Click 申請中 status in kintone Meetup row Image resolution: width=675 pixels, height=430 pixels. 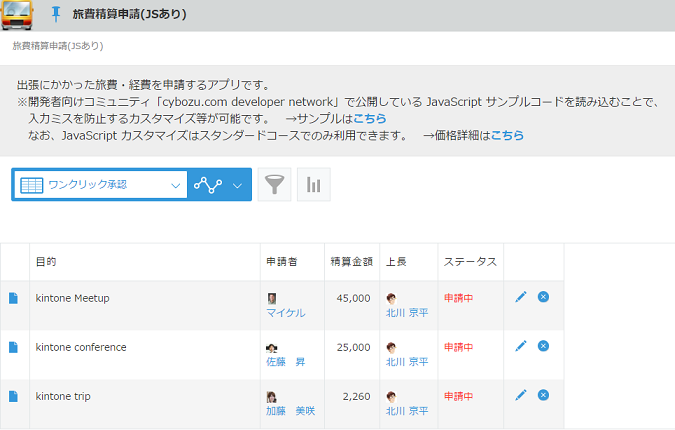458,298
